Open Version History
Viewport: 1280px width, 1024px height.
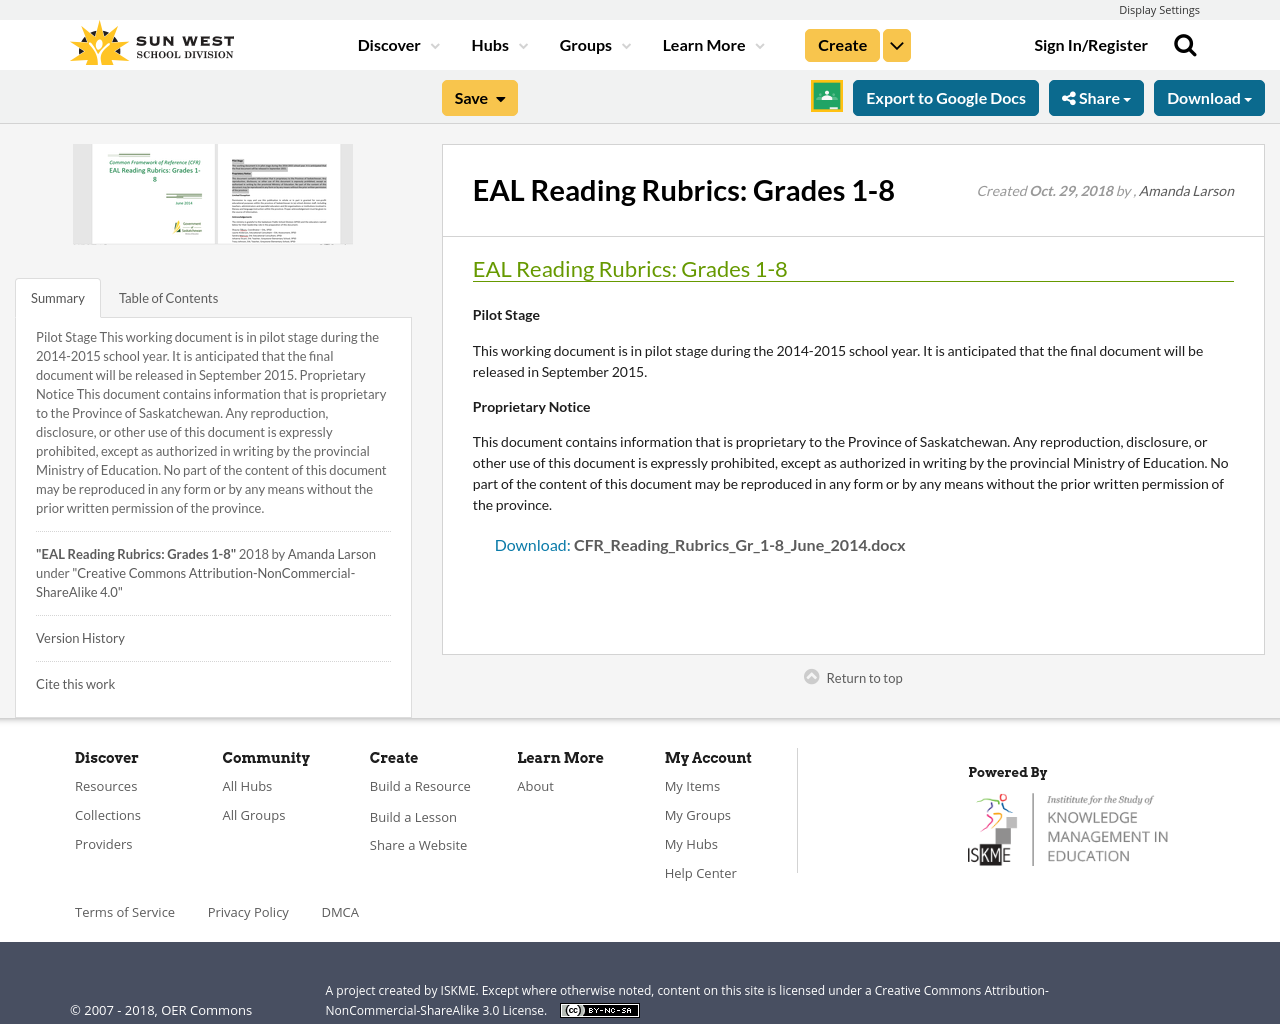pos(80,637)
